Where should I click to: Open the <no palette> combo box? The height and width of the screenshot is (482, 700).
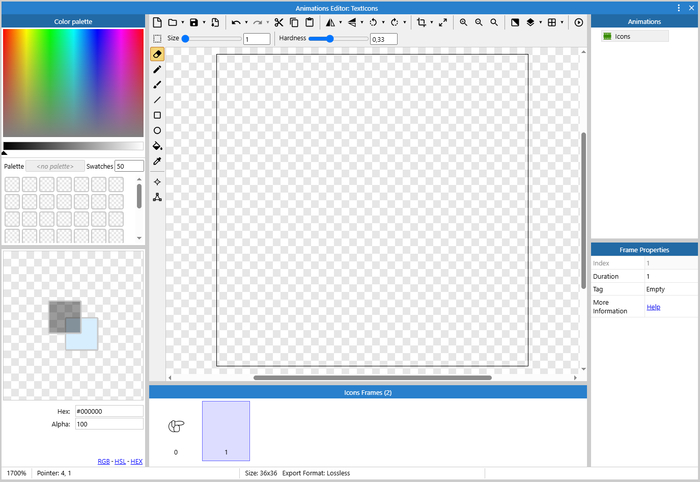coord(54,166)
